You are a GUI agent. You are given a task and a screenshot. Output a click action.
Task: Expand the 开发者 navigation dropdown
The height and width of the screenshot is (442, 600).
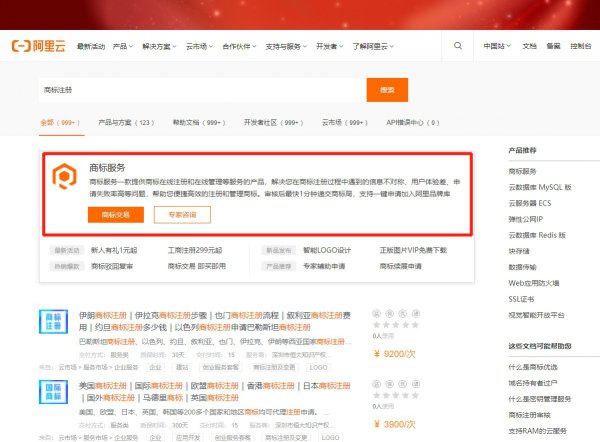(x=329, y=46)
